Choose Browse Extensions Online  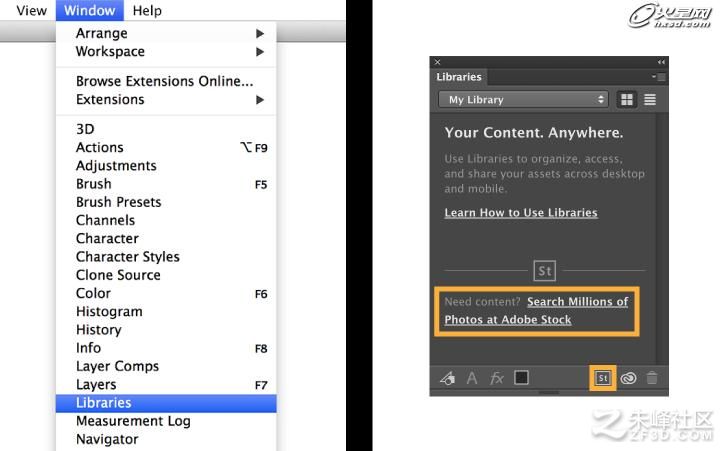click(x=166, y=81)
